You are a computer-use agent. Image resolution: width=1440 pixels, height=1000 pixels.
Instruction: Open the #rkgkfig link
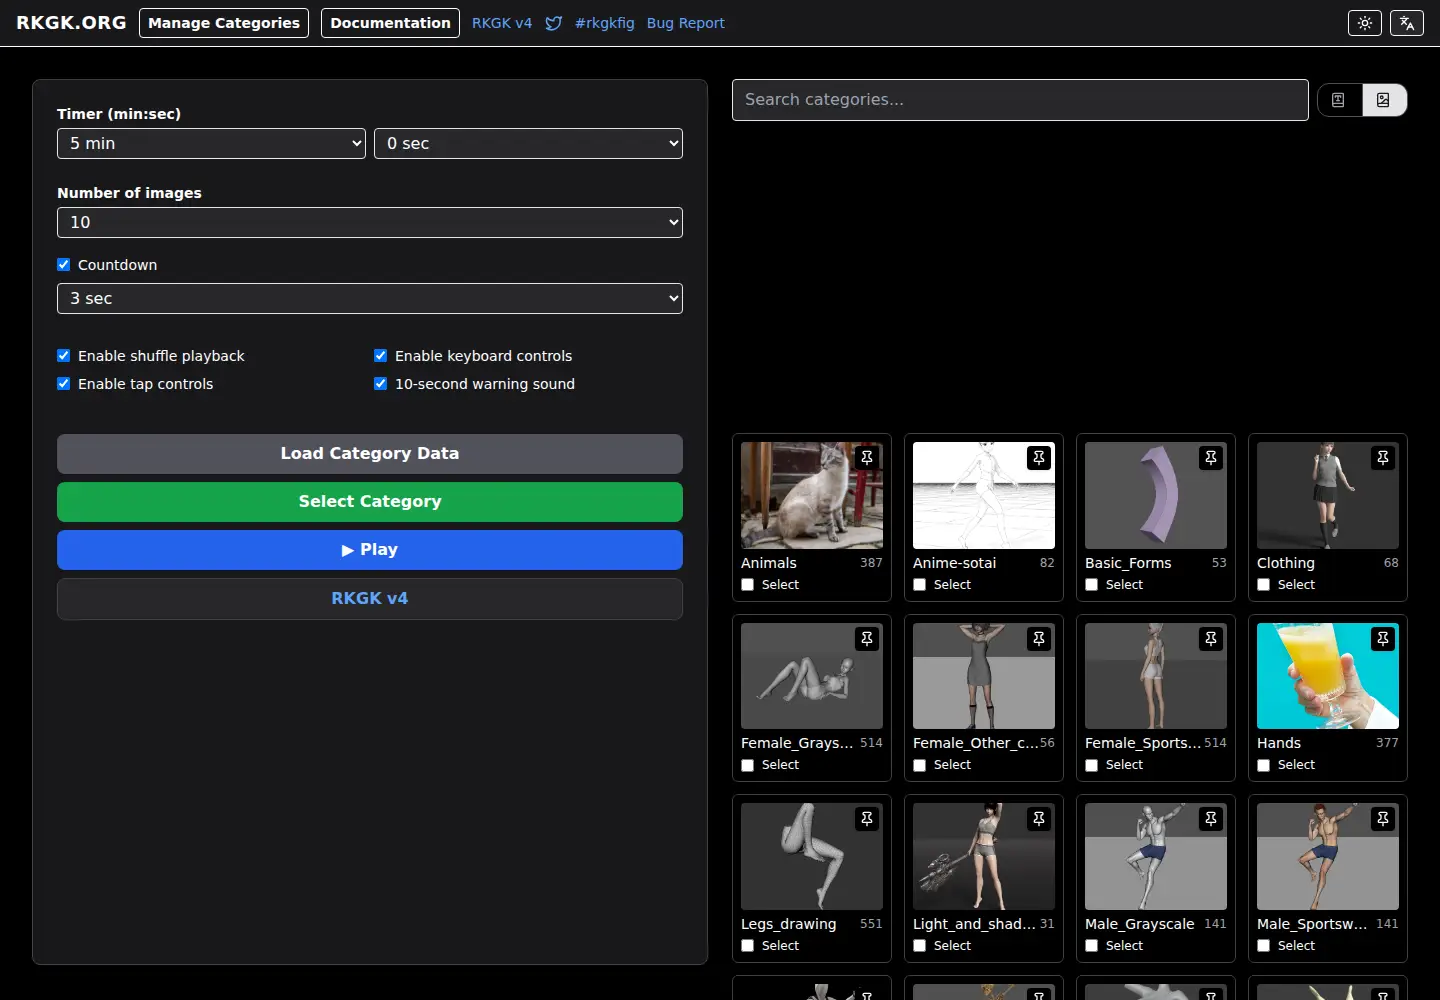coord(605,23)
